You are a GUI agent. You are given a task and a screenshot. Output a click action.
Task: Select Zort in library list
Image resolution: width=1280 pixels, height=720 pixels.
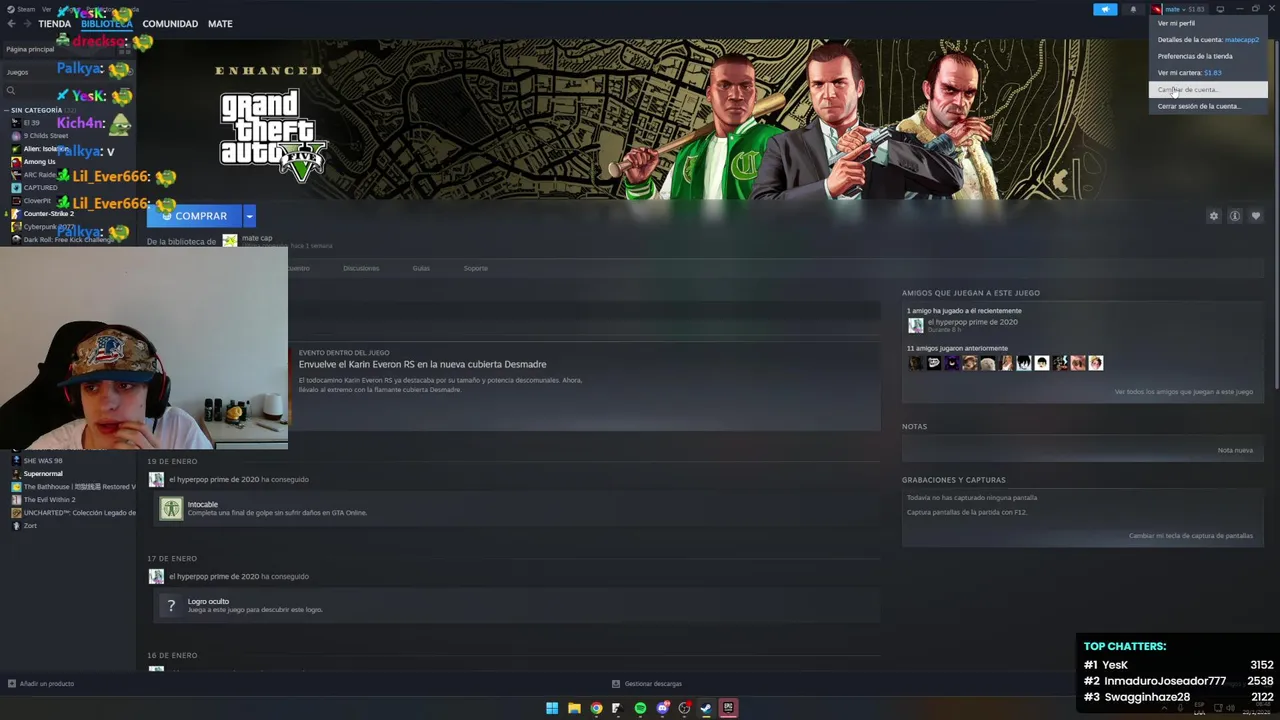pos(30,526)
